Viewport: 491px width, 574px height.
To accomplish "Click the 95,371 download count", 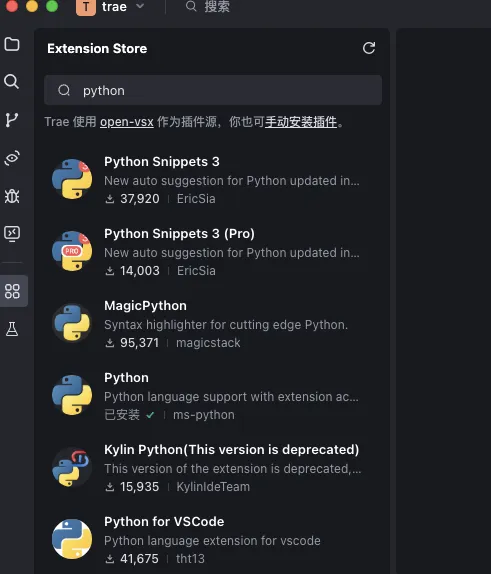I will pos(140,343).
